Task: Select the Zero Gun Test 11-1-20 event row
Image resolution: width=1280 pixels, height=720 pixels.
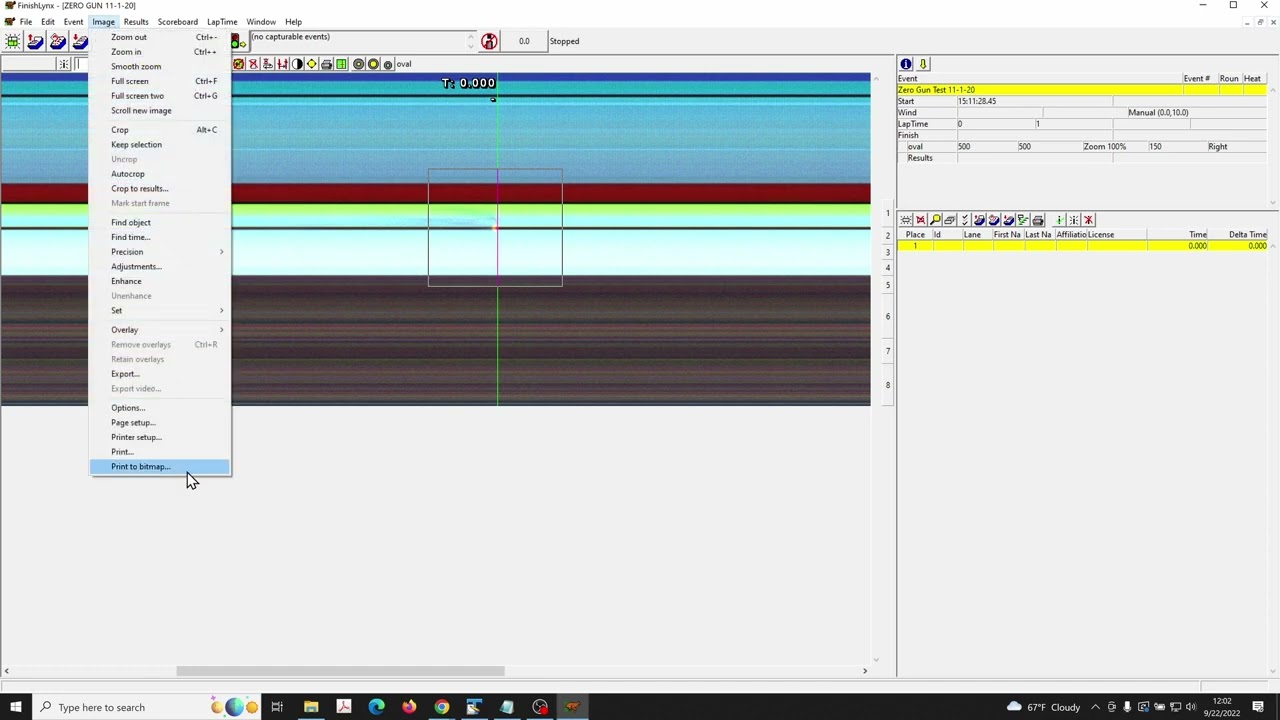Action: coord(1083,90)
